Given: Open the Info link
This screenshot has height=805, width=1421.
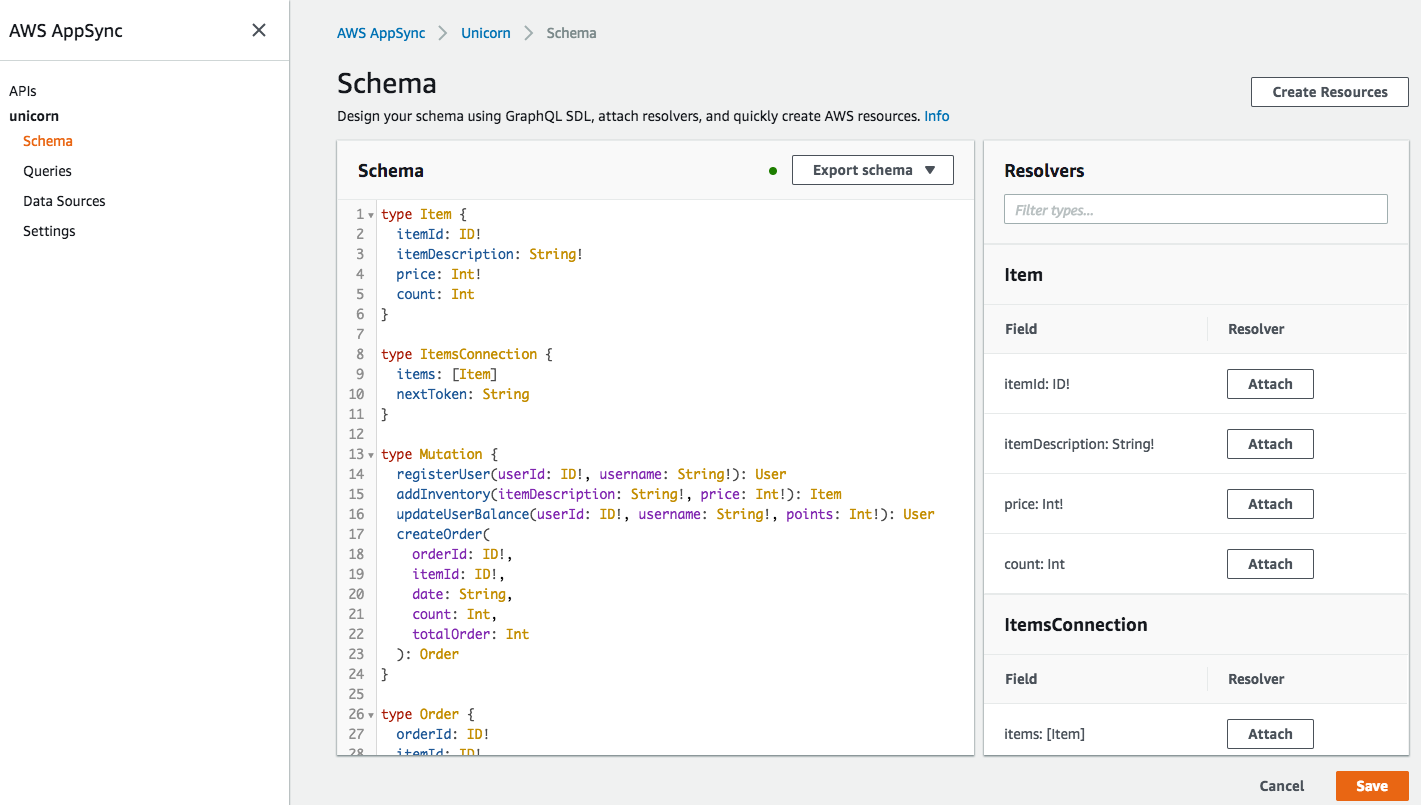Looking at the screenshot, I should [x=937, y=116].
